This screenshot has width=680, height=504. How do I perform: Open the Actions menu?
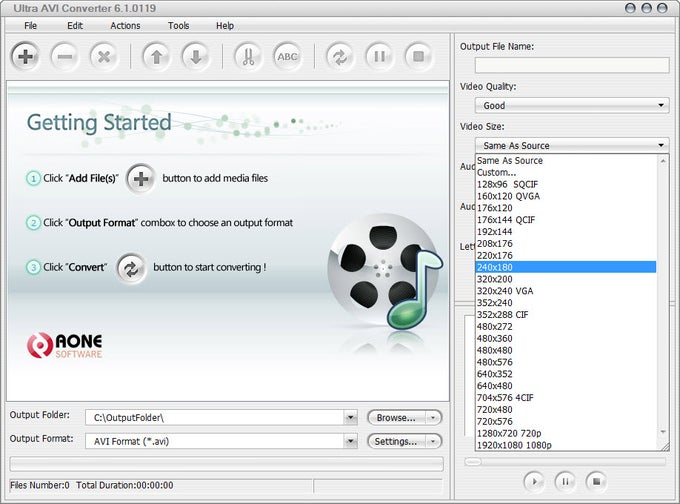125,26
